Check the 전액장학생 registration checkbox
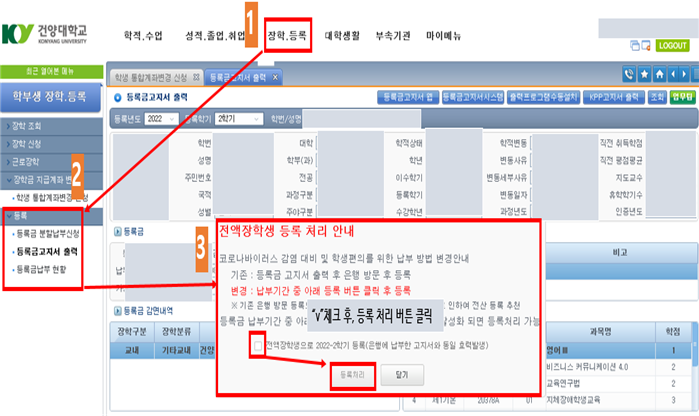699x416 pixels. (x=258, y=345)
